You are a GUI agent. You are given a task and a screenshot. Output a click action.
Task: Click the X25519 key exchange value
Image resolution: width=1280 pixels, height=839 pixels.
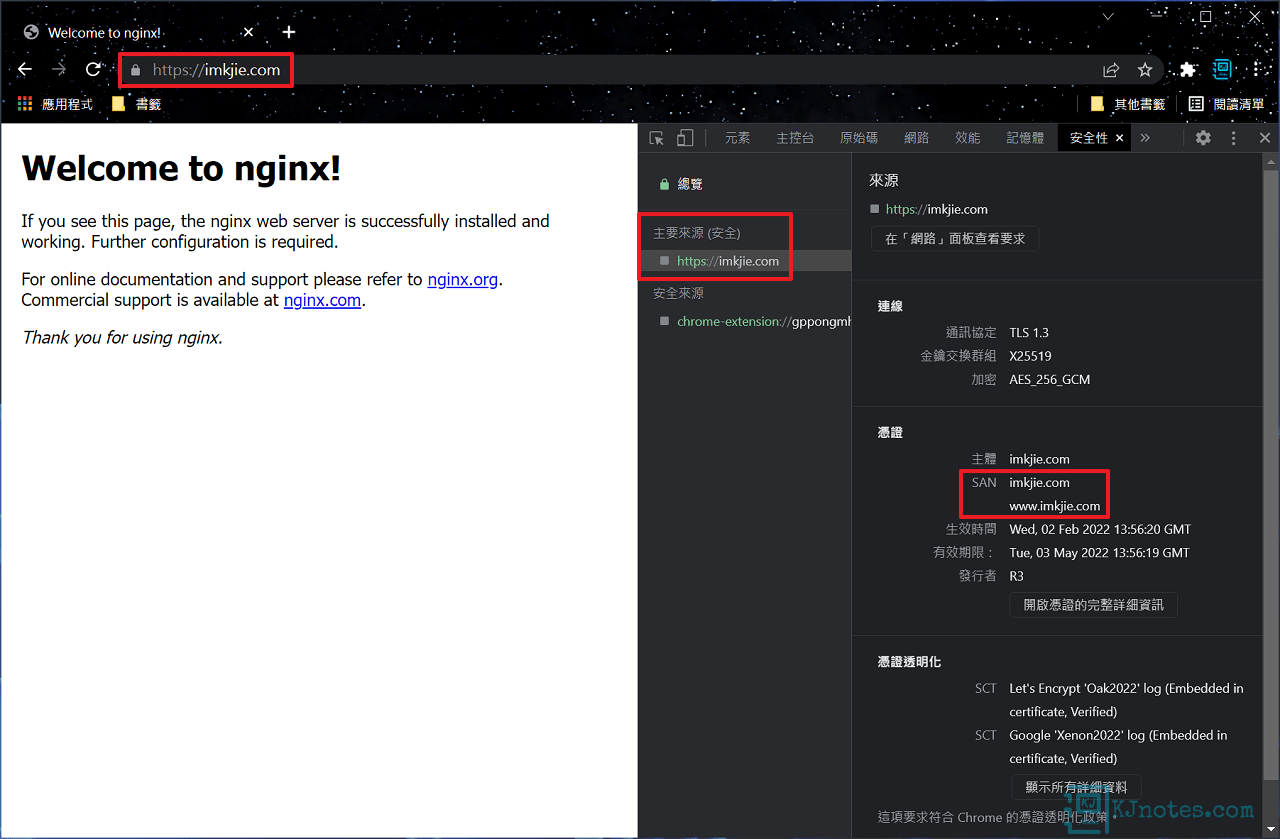coord(1031,356)
